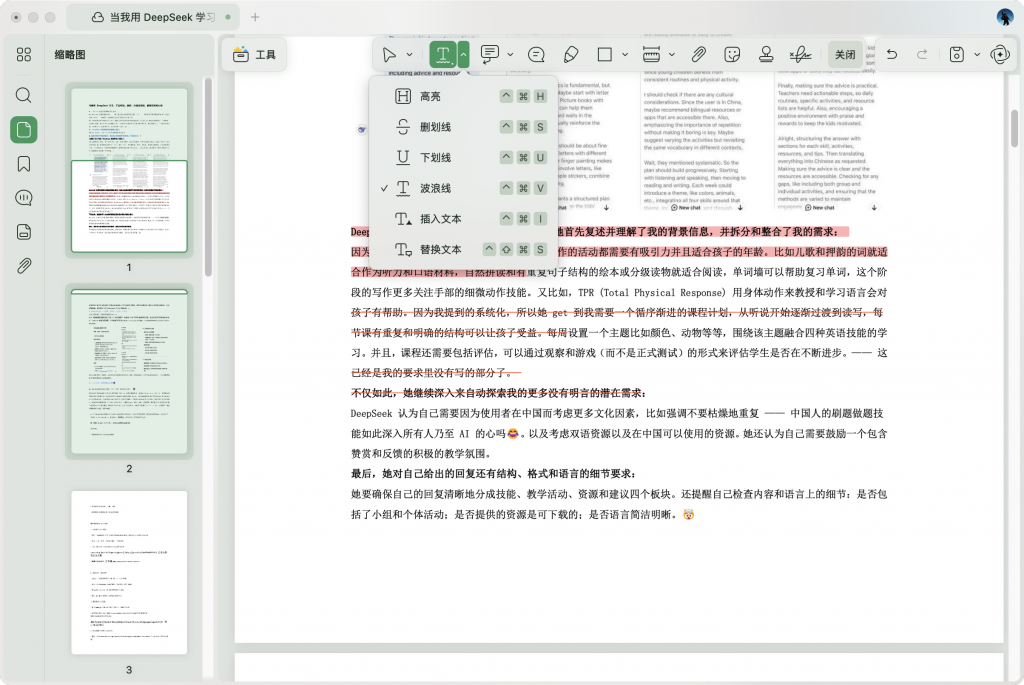Expand the shape tool dropdown
This screenshot has width=1024, height=685.
[625, 55]
